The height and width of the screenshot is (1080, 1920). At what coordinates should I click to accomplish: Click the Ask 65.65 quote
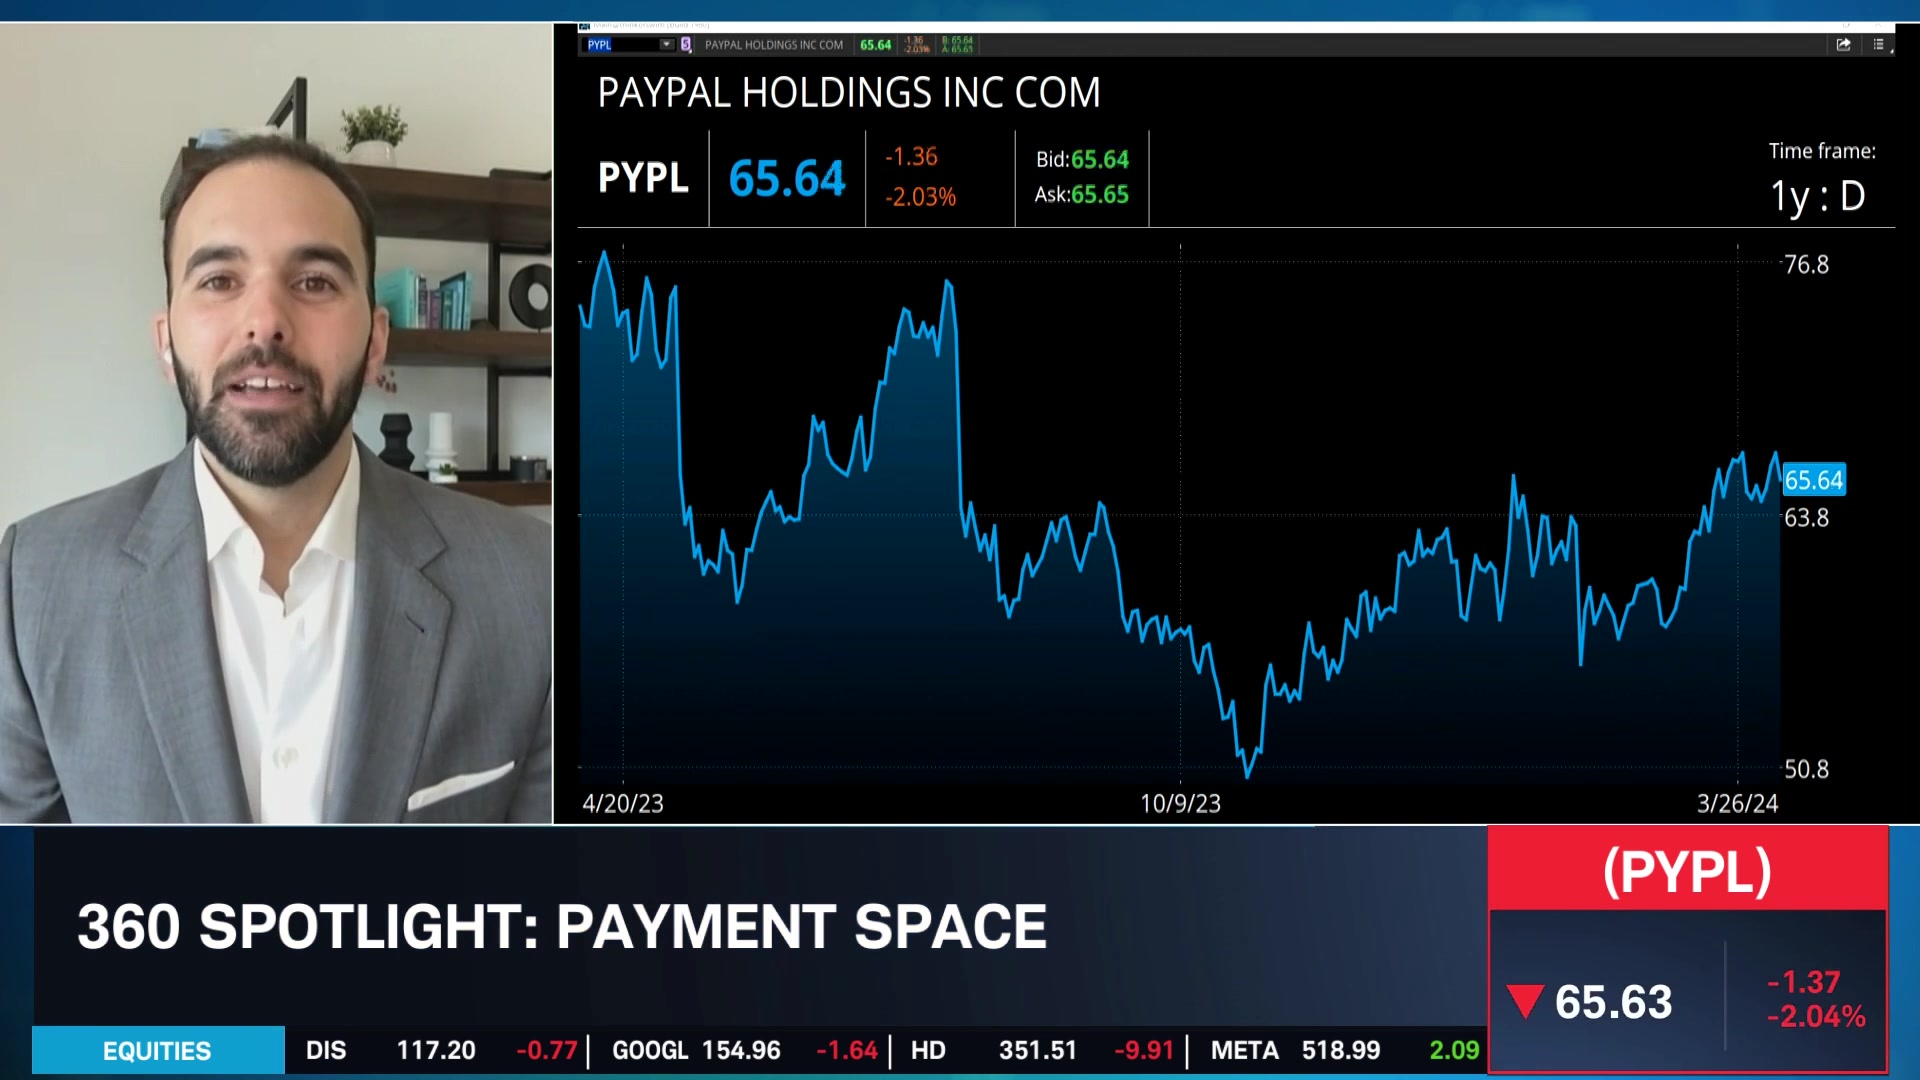coord(1082,195)
